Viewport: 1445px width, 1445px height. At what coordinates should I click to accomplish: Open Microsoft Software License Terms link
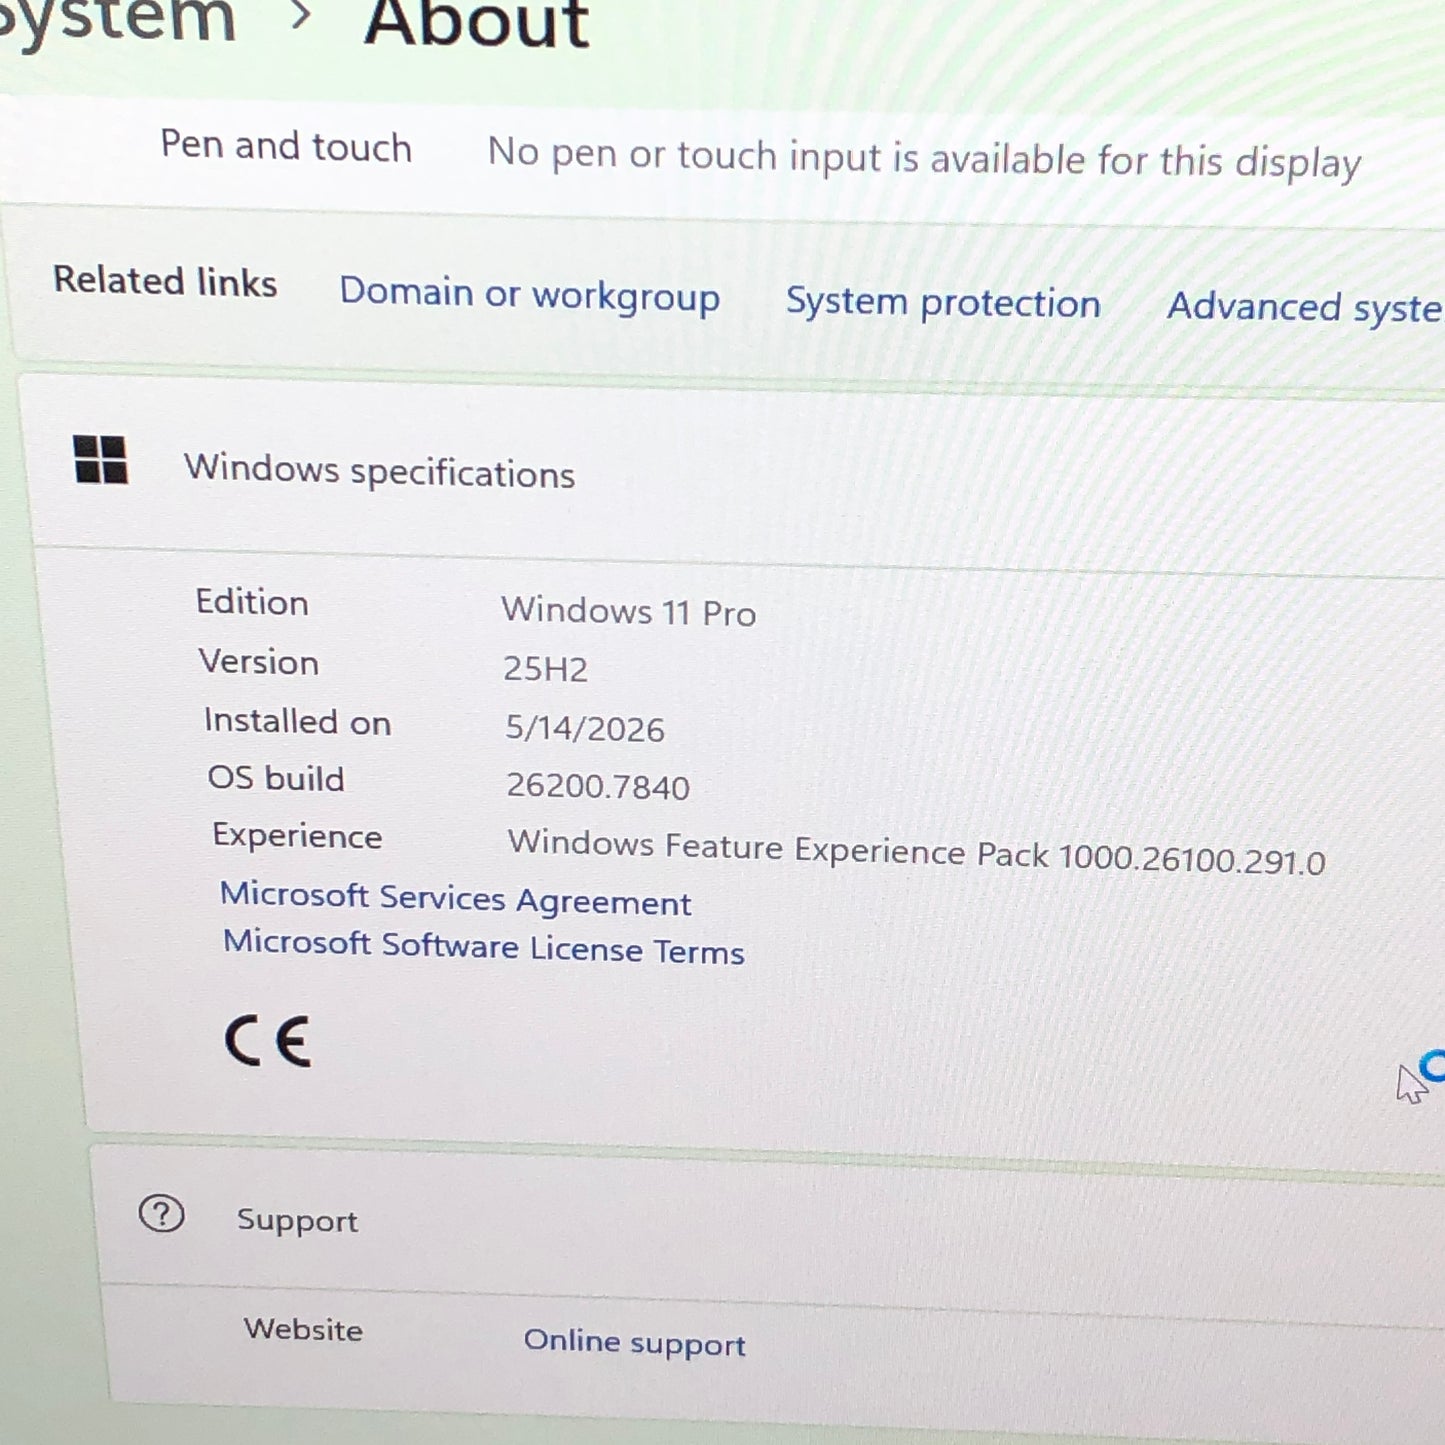click(x=484, y=947)
